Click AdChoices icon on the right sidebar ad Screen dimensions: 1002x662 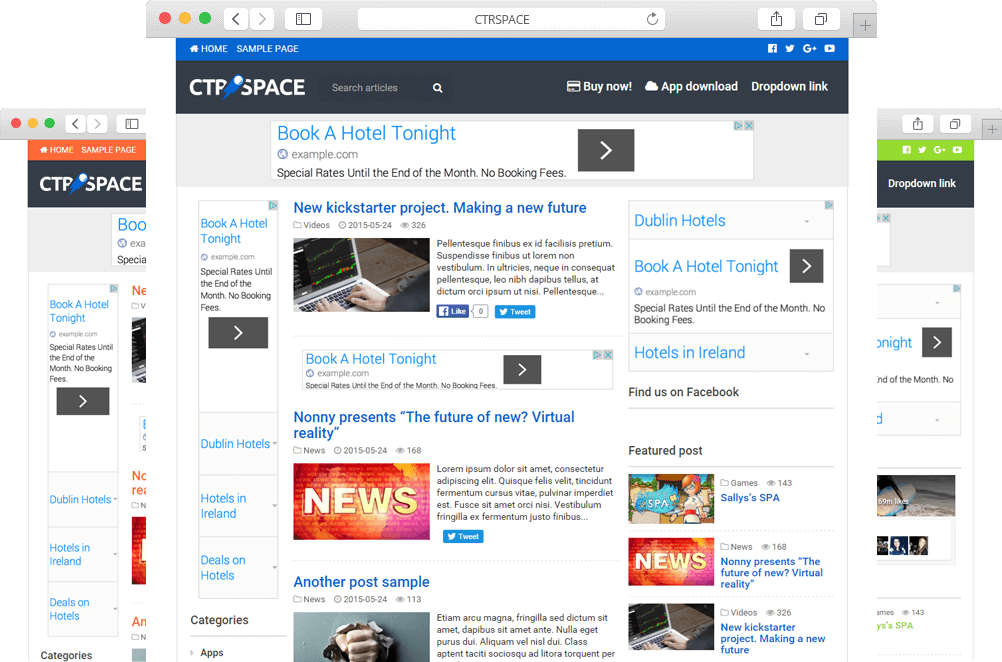click(829, 205)
